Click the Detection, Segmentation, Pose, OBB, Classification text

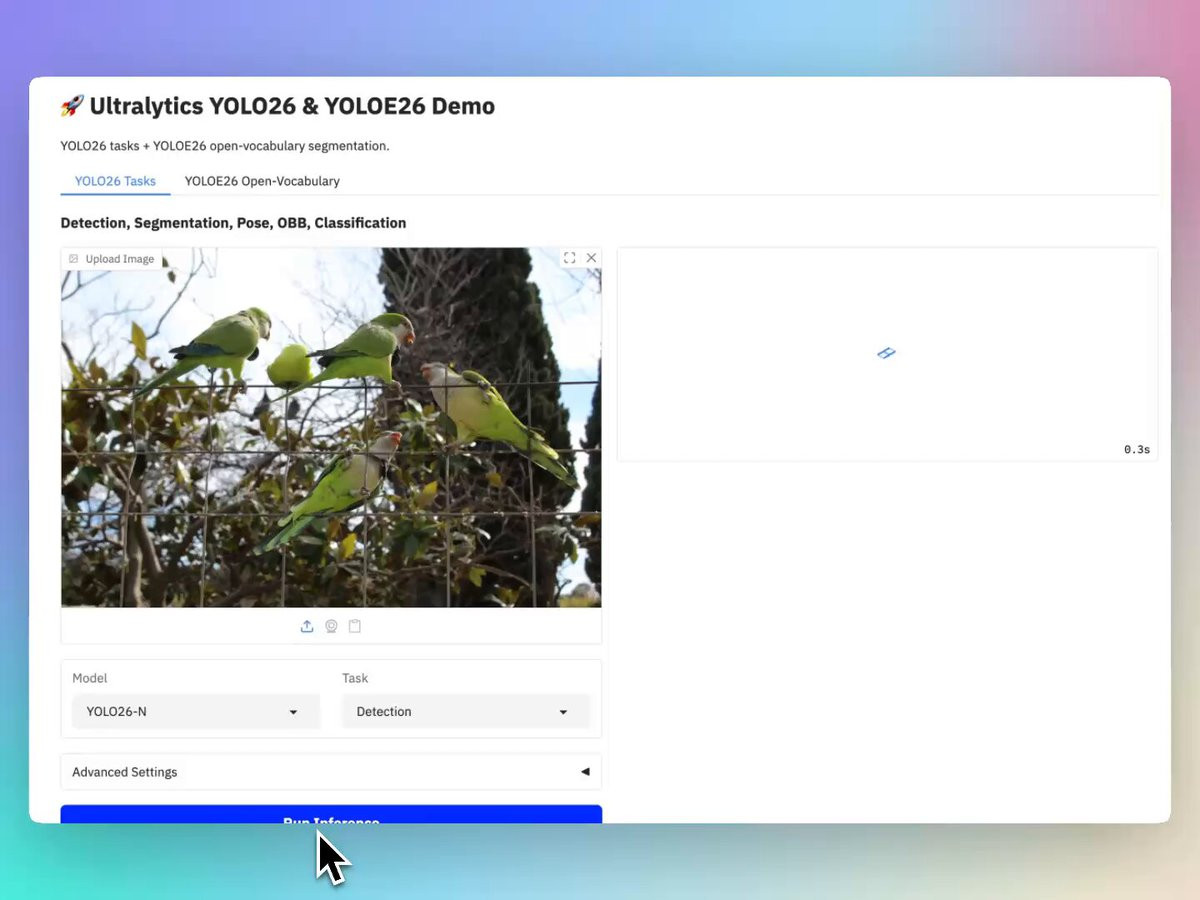point(233,223)
